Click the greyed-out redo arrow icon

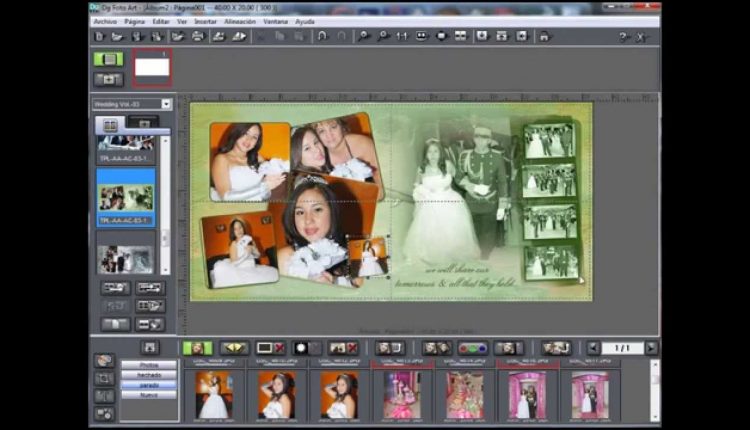(342, 36)
